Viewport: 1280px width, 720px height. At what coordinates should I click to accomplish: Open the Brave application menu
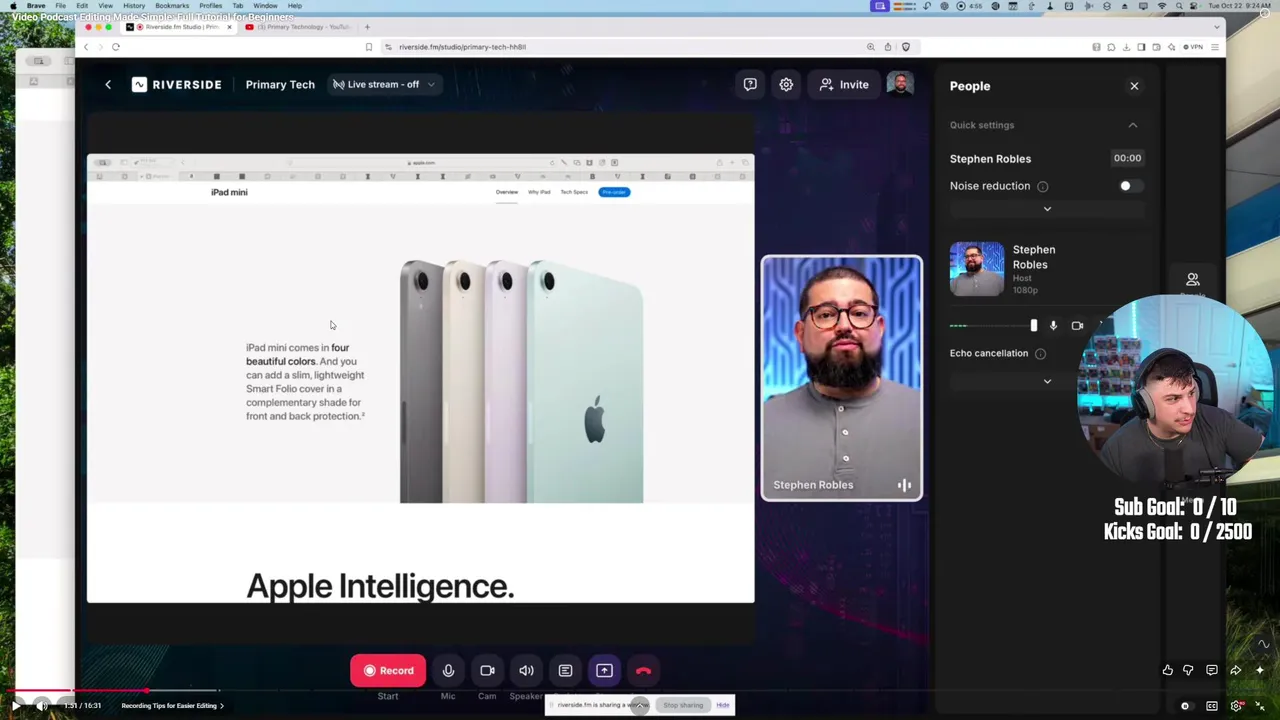[35, 6]
